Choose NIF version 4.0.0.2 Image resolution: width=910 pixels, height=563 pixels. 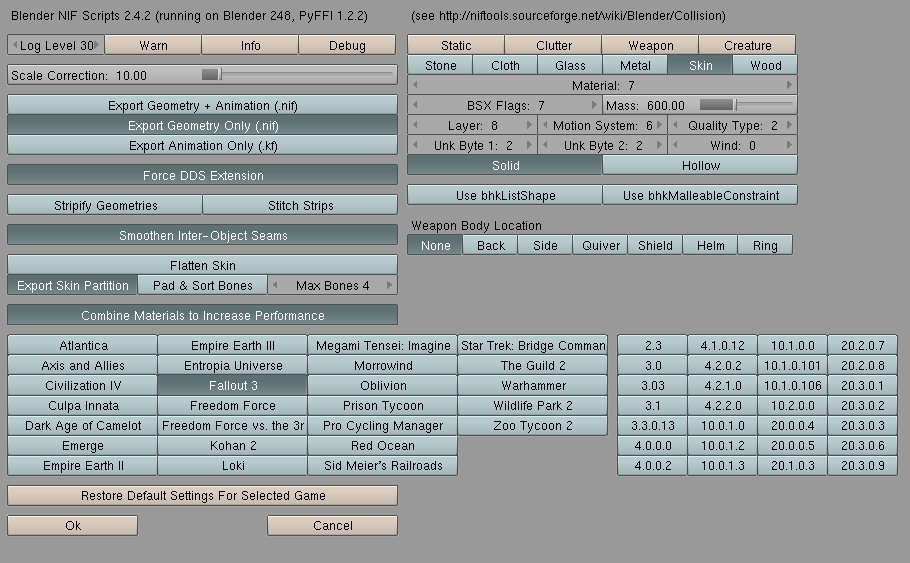[x=652, y=465]
